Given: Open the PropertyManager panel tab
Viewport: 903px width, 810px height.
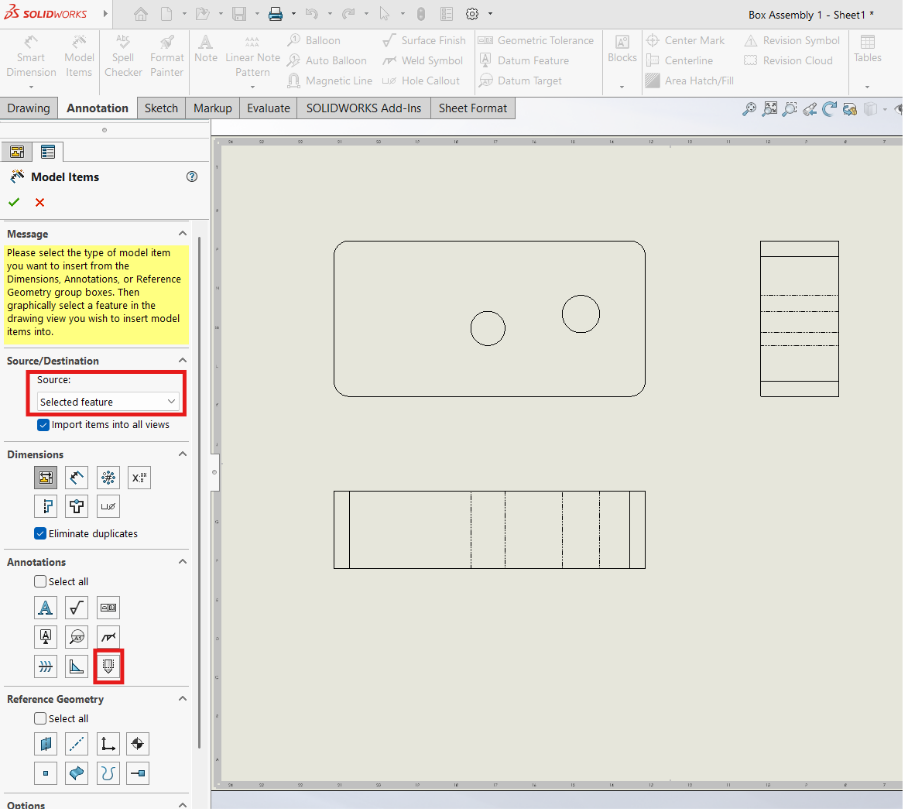Looking at the screenshot, I should click(x=47, y=152).
